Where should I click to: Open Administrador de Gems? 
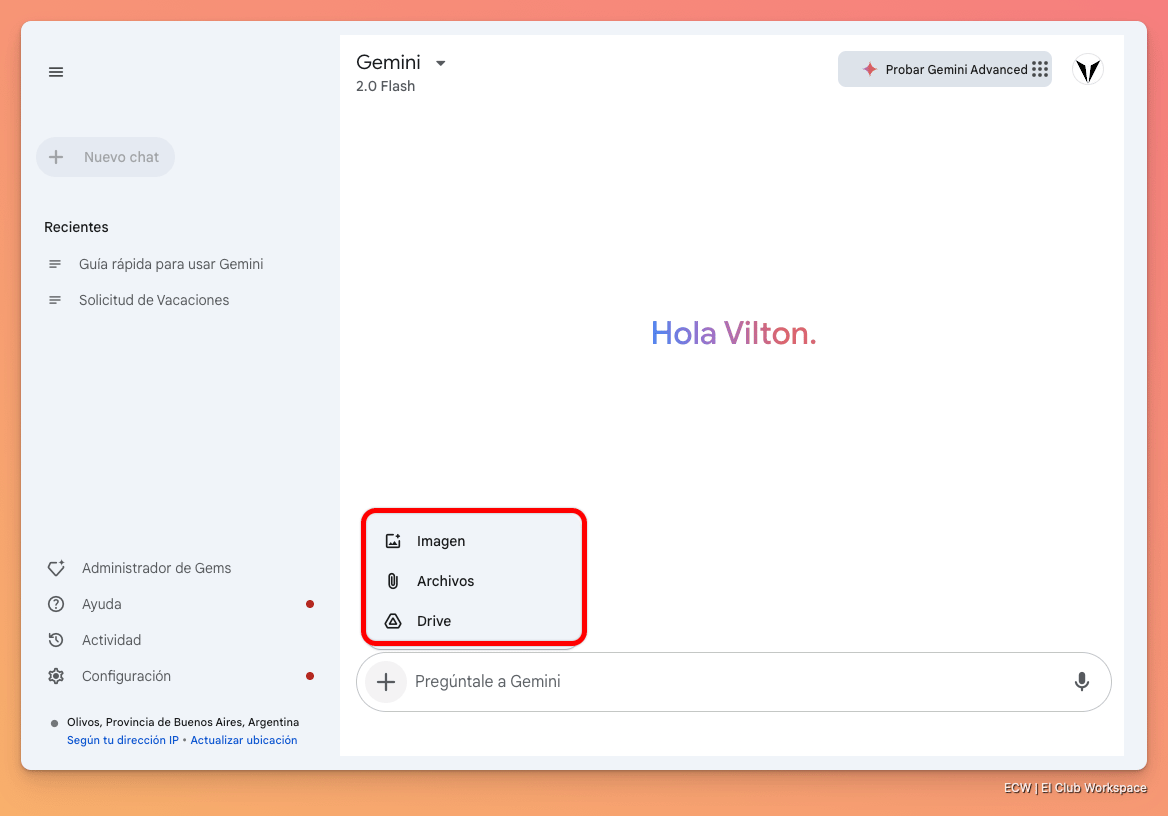pos(156,568)
